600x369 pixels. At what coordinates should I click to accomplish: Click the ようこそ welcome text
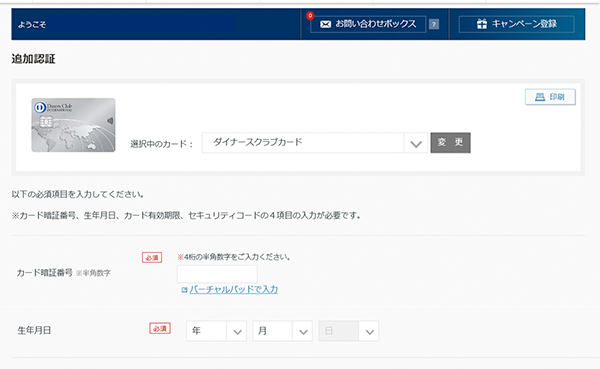click(32, 24)
